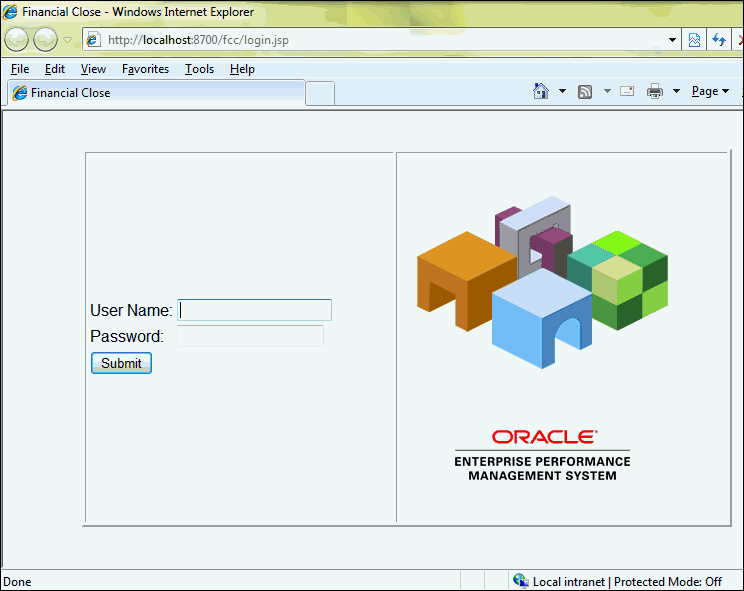
Task: Click the IE logo in title bar
Action: [10, 11]
